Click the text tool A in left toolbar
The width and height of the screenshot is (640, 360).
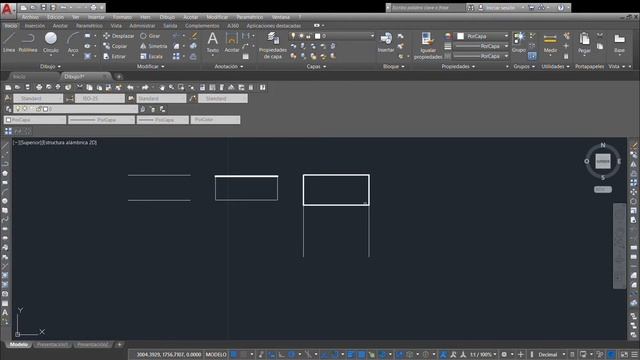5,313
